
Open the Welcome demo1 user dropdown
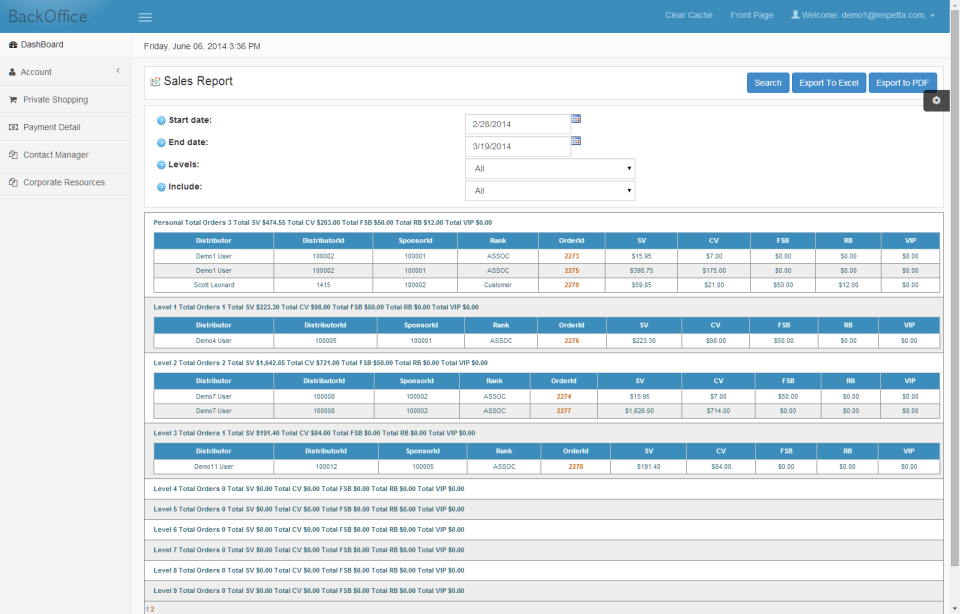pos(863,15)
